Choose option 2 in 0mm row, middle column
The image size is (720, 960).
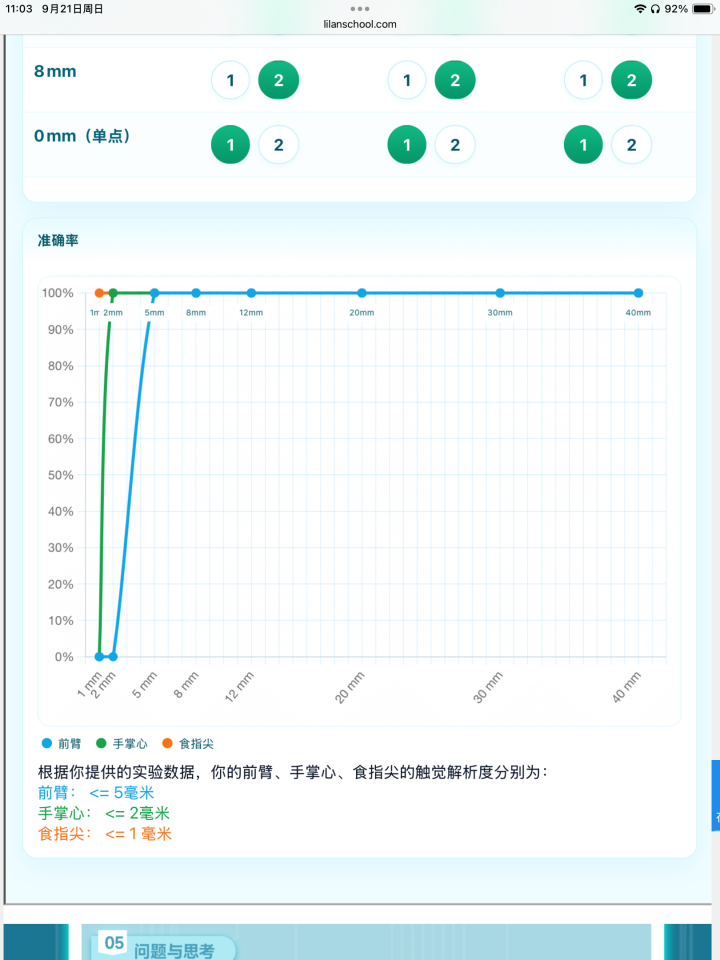coord(455,146)
